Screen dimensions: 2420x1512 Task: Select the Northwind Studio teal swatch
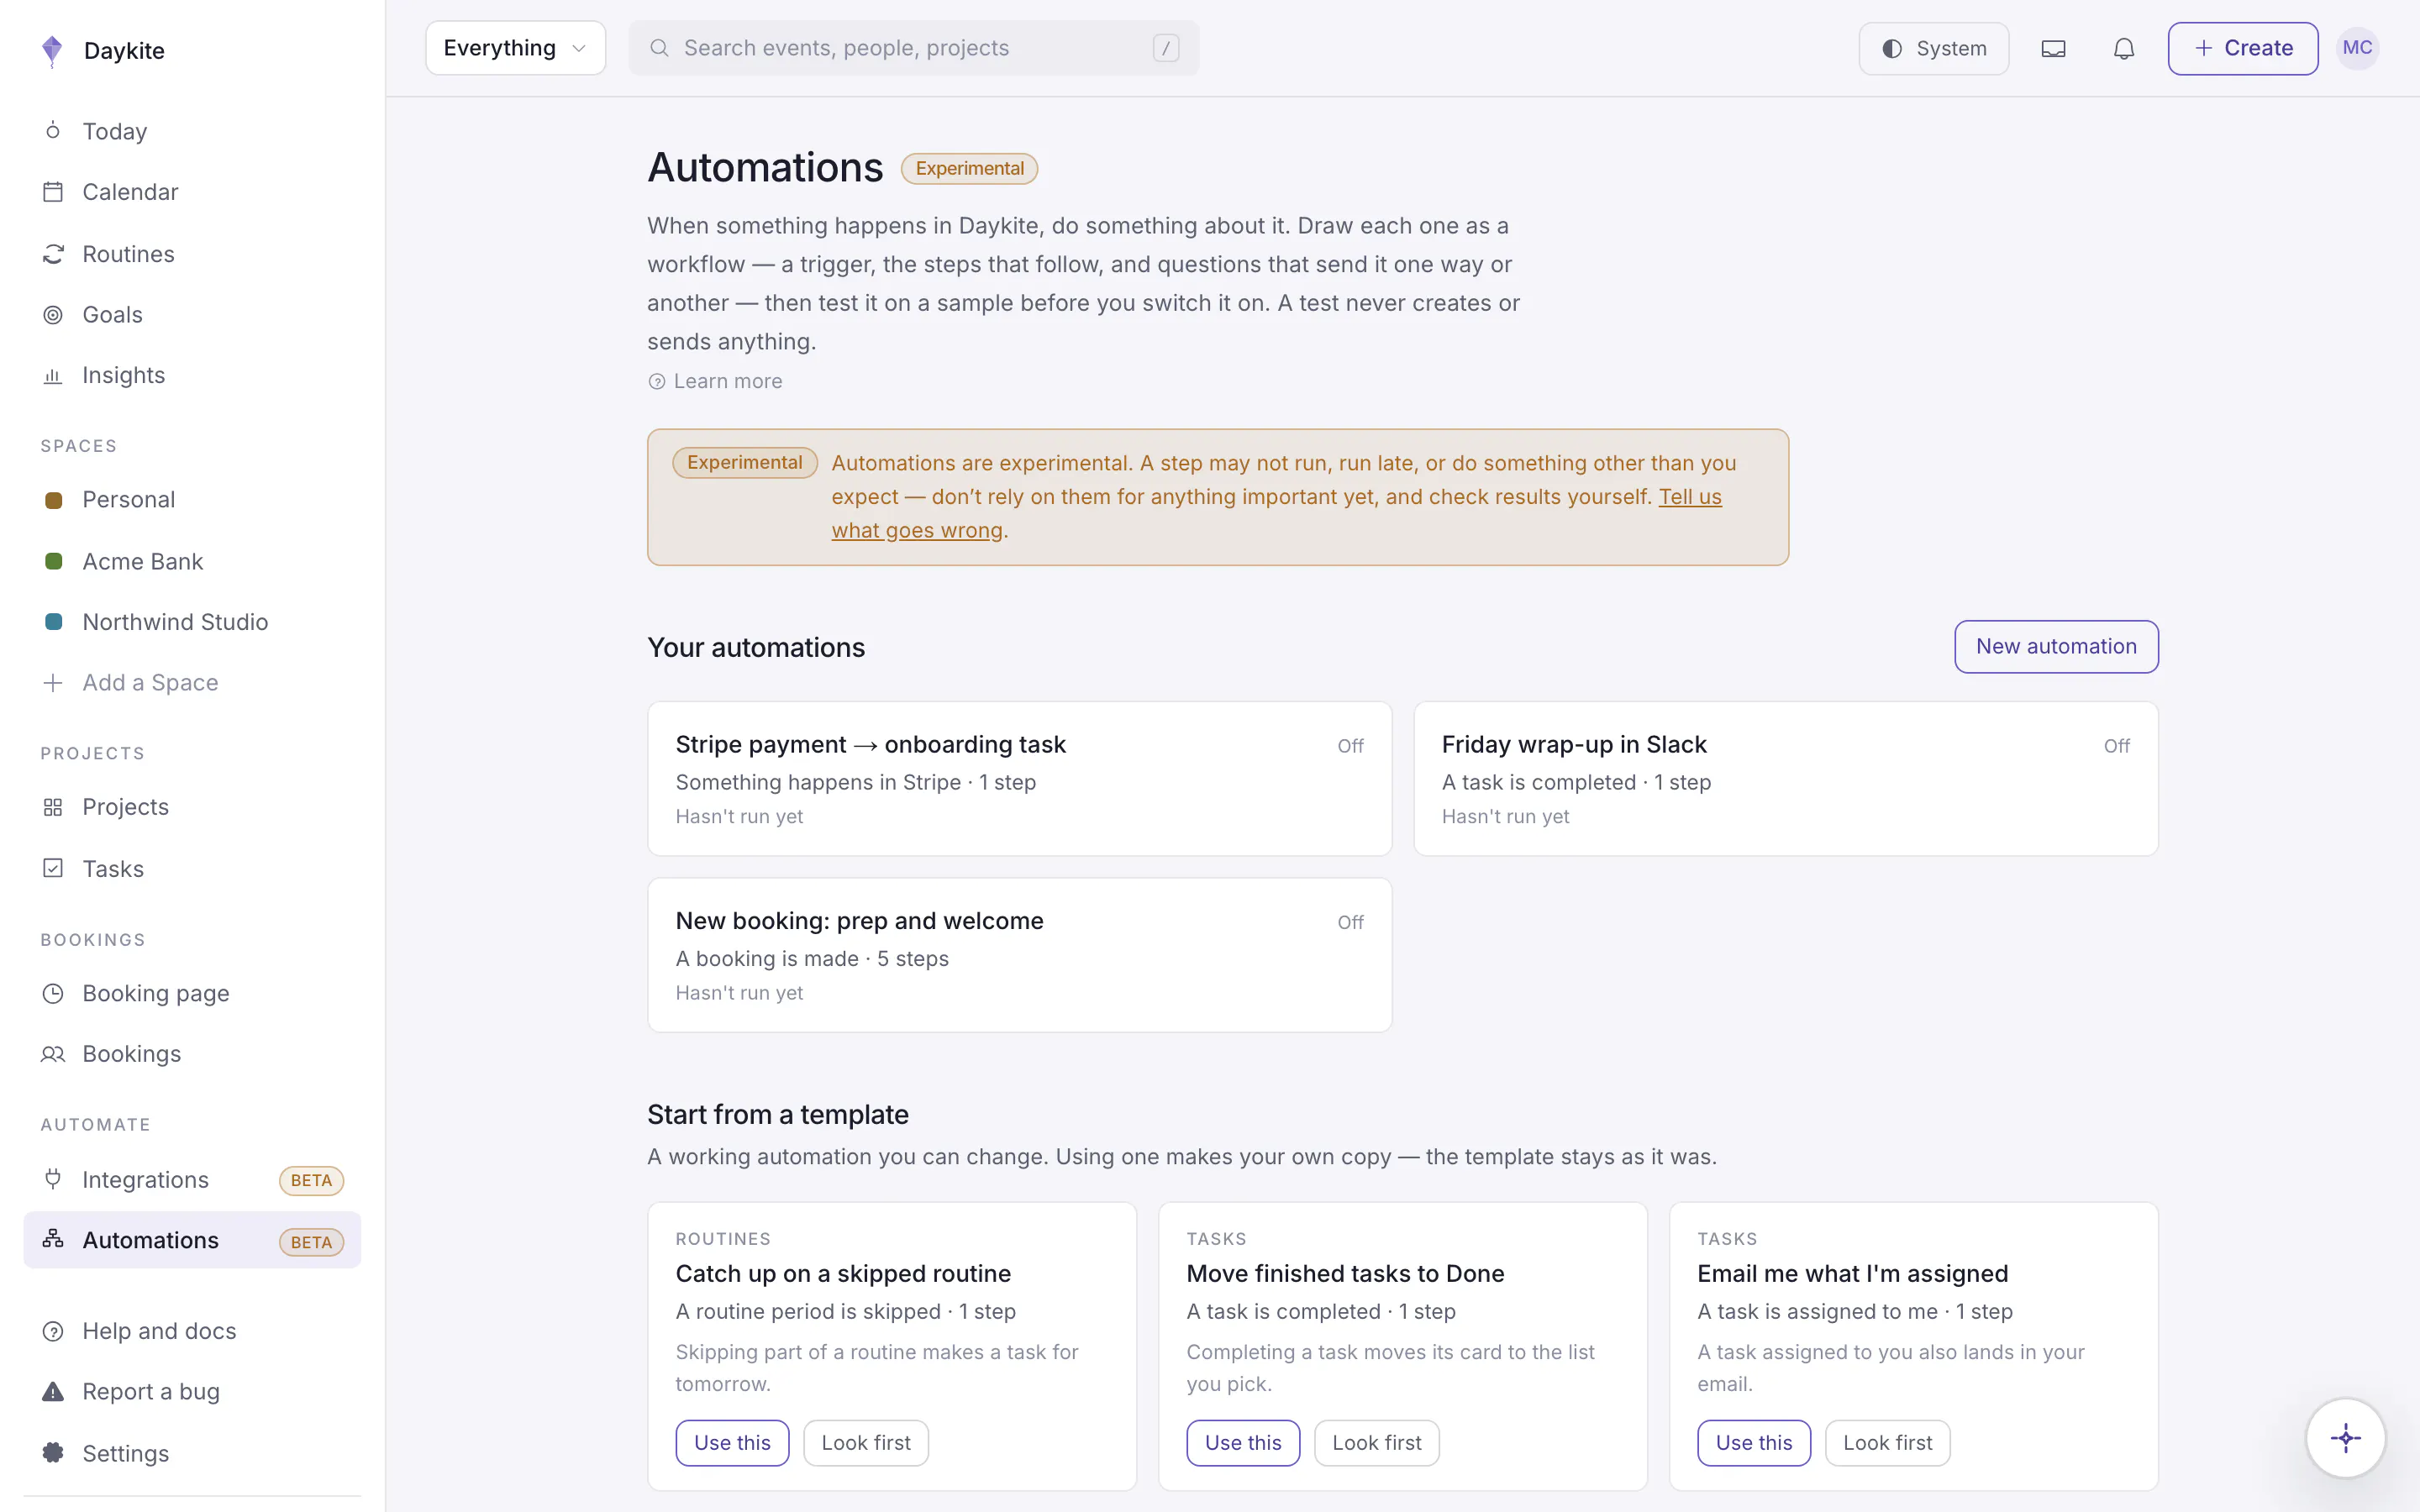pyautogui.click(x=54, y=622)
